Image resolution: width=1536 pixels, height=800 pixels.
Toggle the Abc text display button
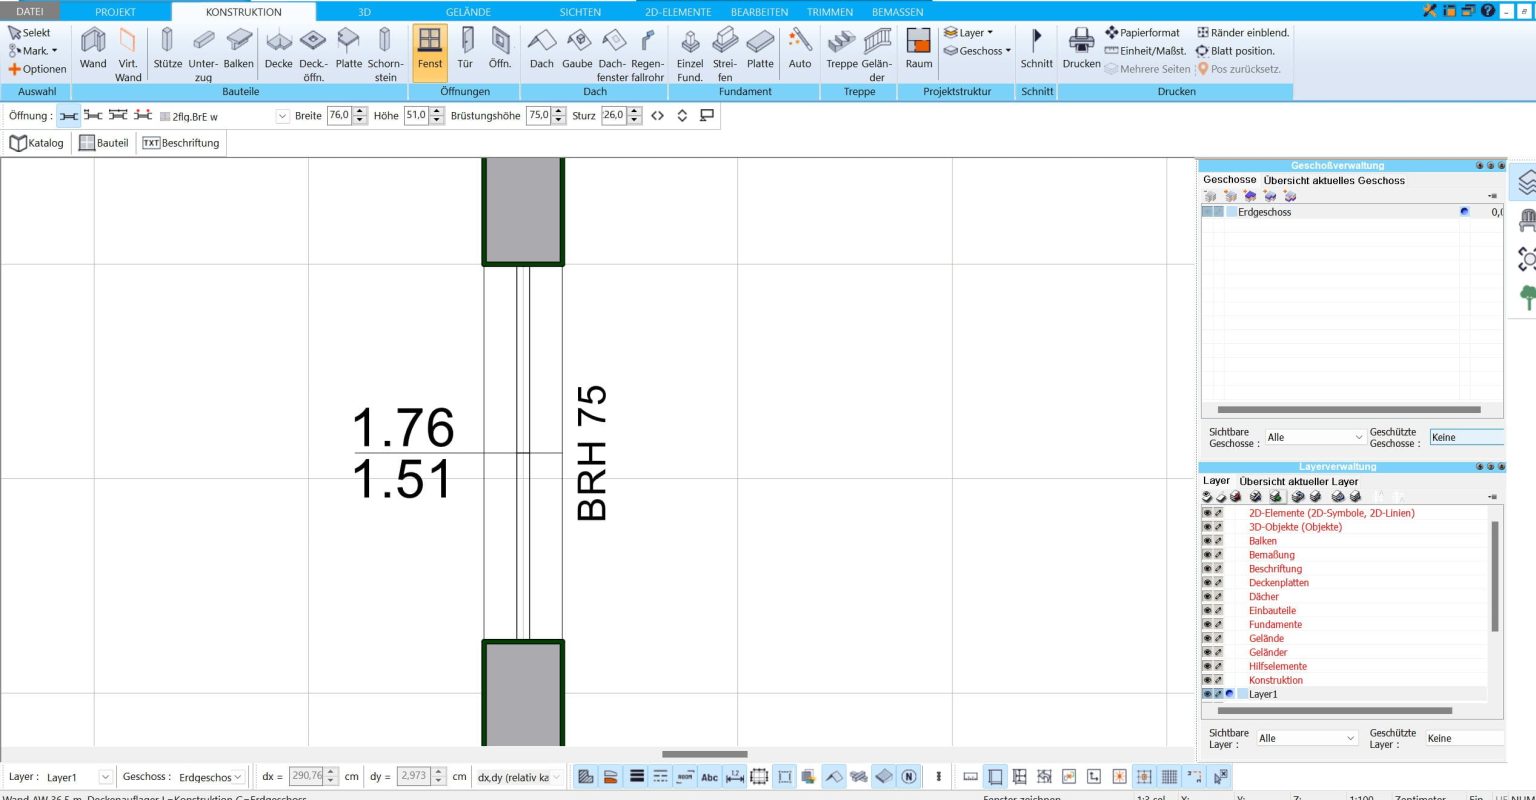pos(709,776)
